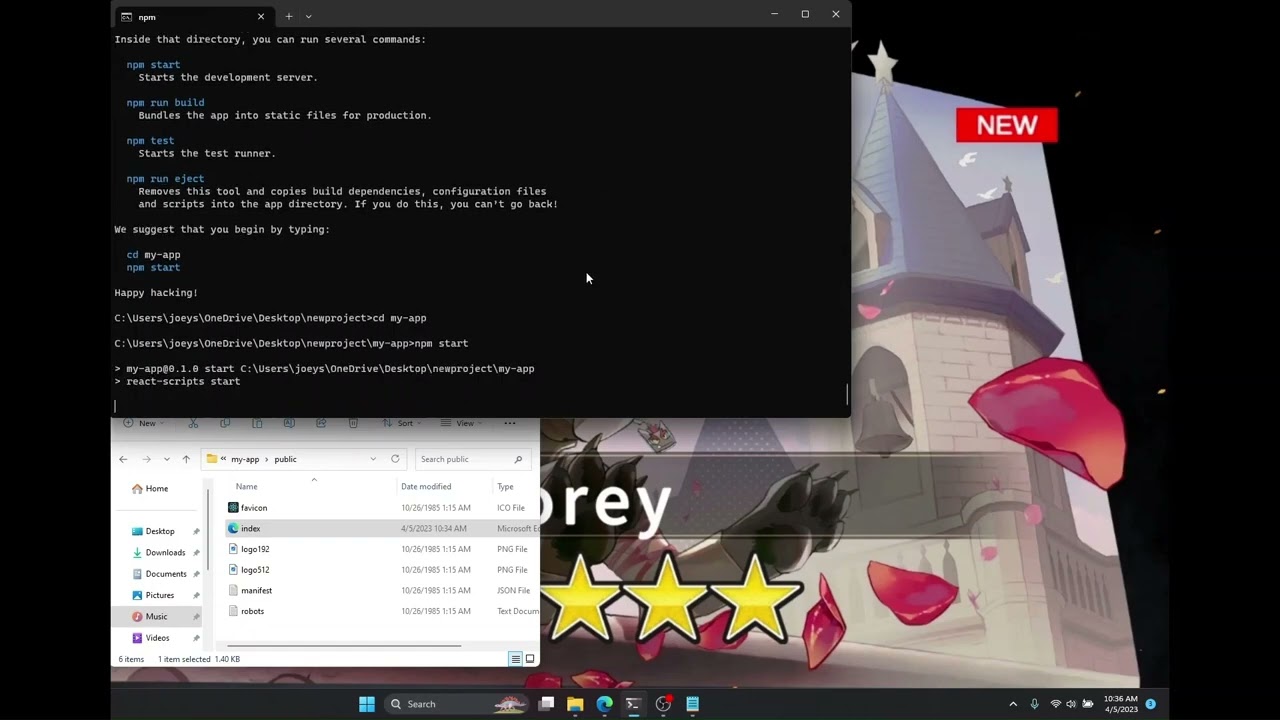The width and height of the screenshot is (1280, 720).
Task: Click my-app in the address breadcrumb
Action: tap(245, 459)
